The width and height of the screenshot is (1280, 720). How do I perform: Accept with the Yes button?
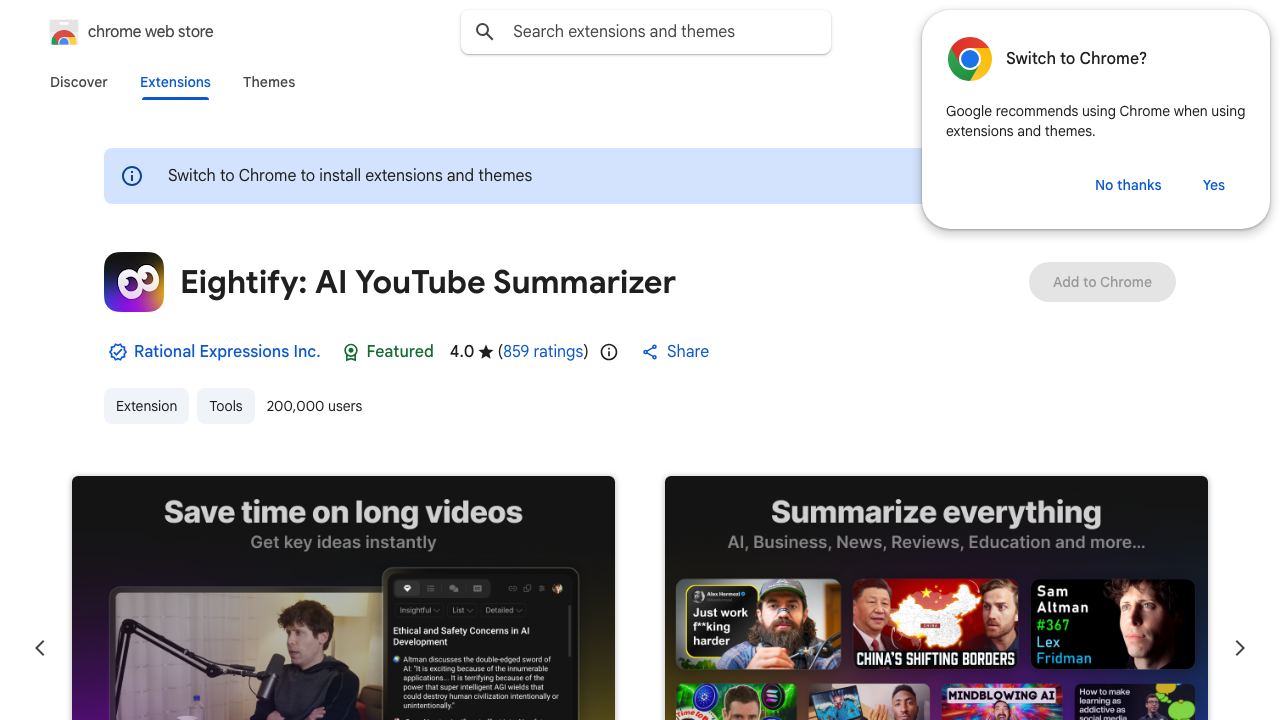click(x=1214, y=185)
